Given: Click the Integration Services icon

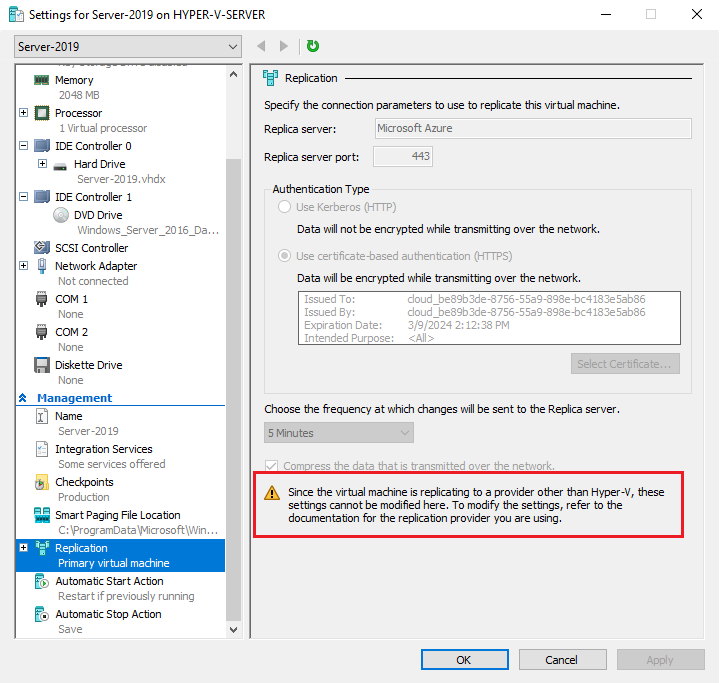Looking at the screenshot, I should click(42, 449).
